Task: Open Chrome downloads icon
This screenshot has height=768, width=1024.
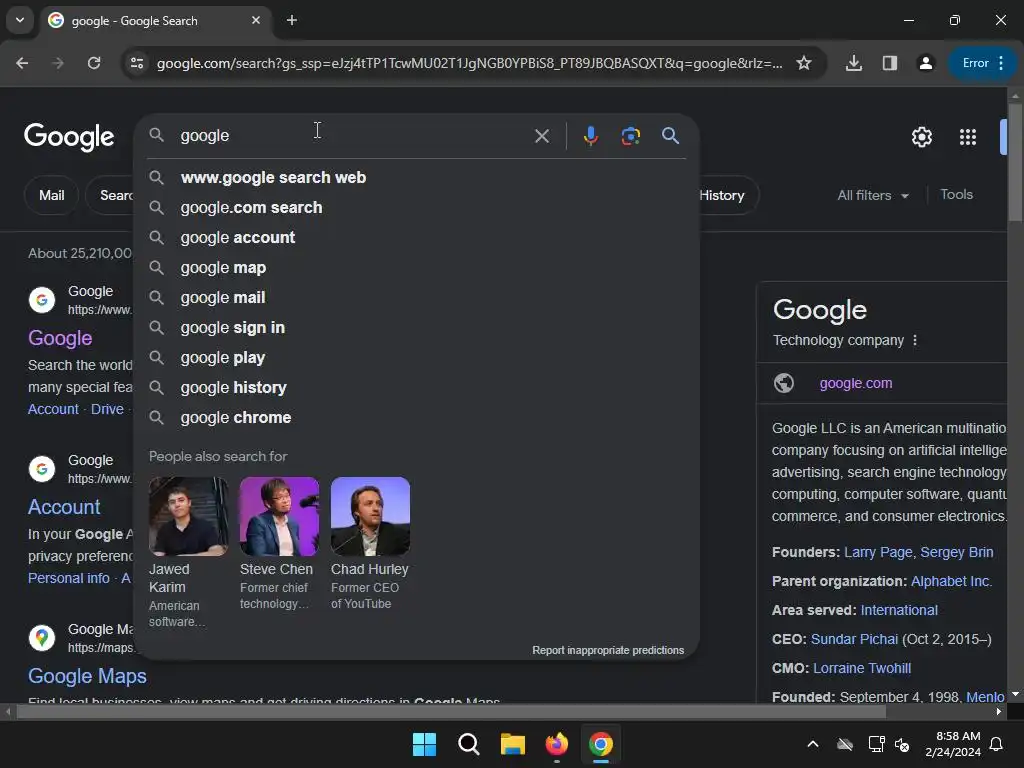Action: click(x=854, y=63)
